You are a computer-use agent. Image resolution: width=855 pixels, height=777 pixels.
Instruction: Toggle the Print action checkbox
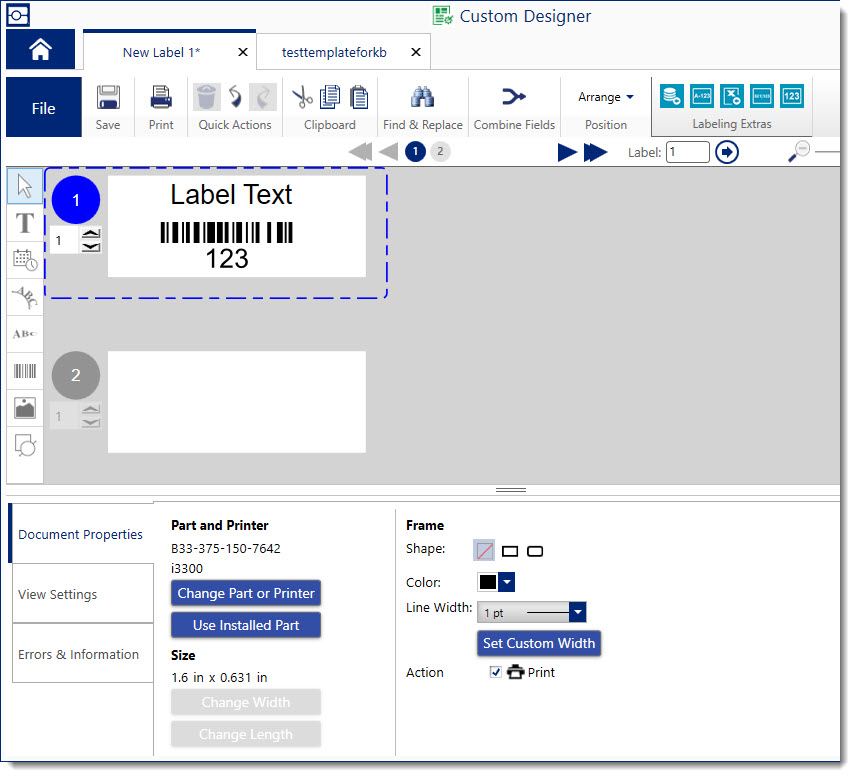pyautogui.click(x=496, y=673)
